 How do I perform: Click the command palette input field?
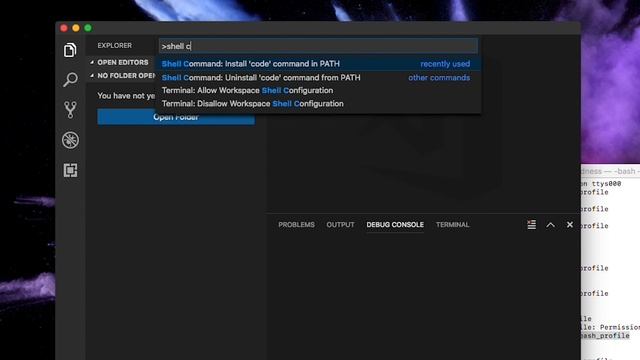[318, 46]
